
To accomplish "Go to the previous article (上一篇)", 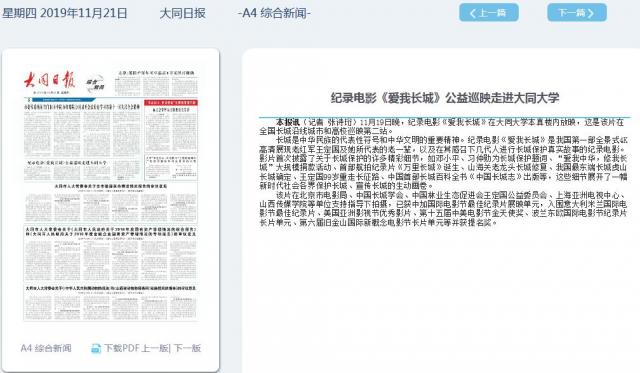I will (x=489, y=13).
